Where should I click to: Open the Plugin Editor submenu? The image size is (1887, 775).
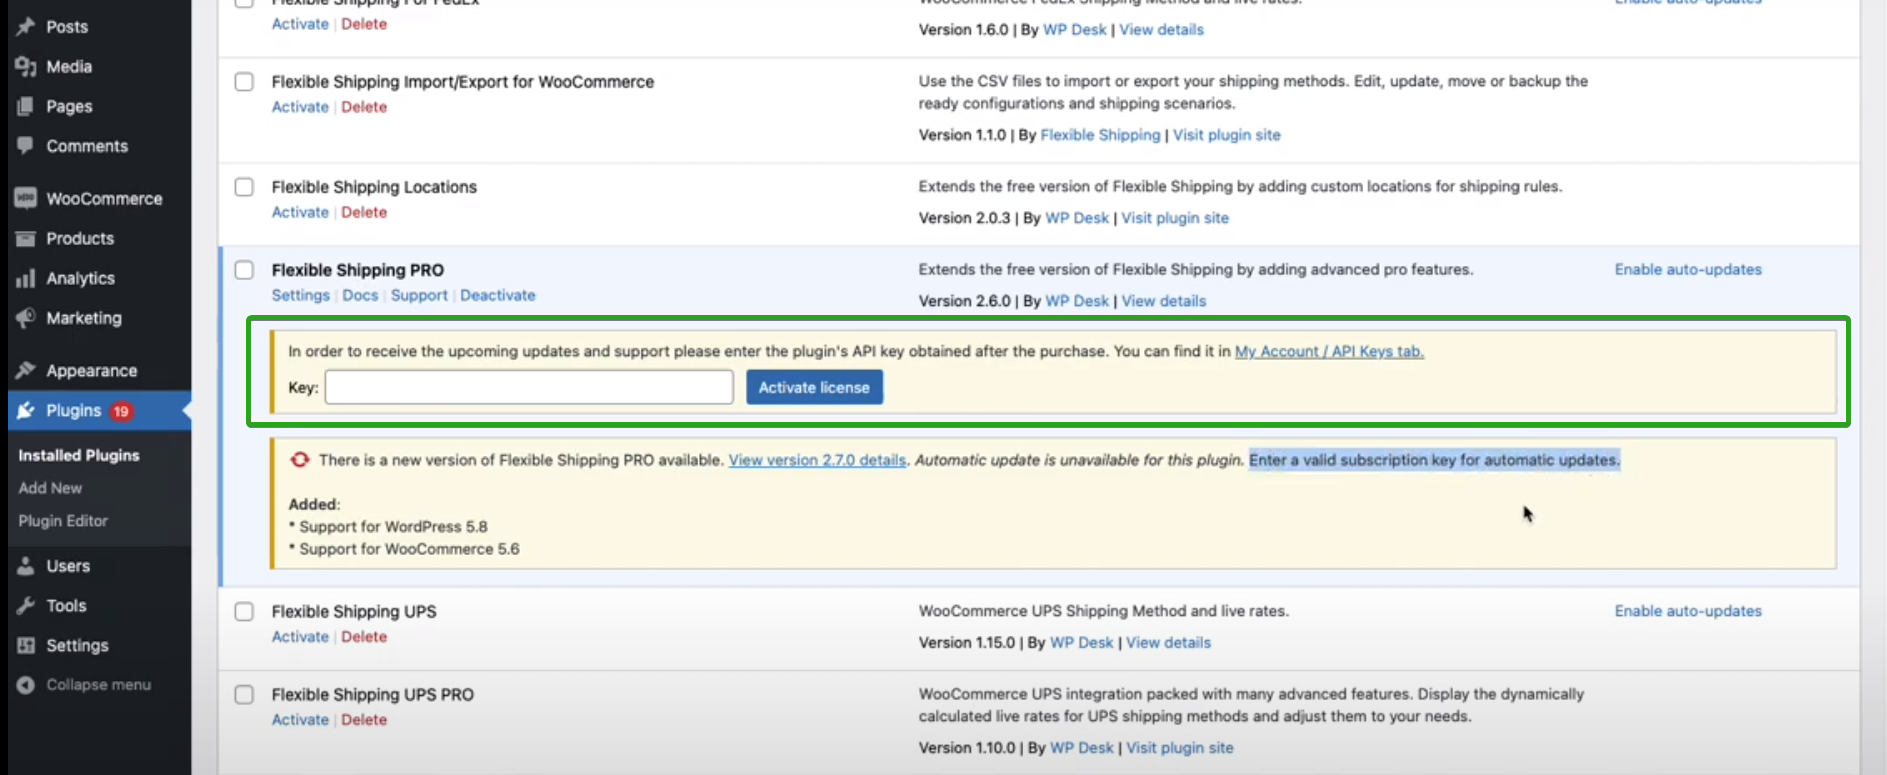(63, 521)
